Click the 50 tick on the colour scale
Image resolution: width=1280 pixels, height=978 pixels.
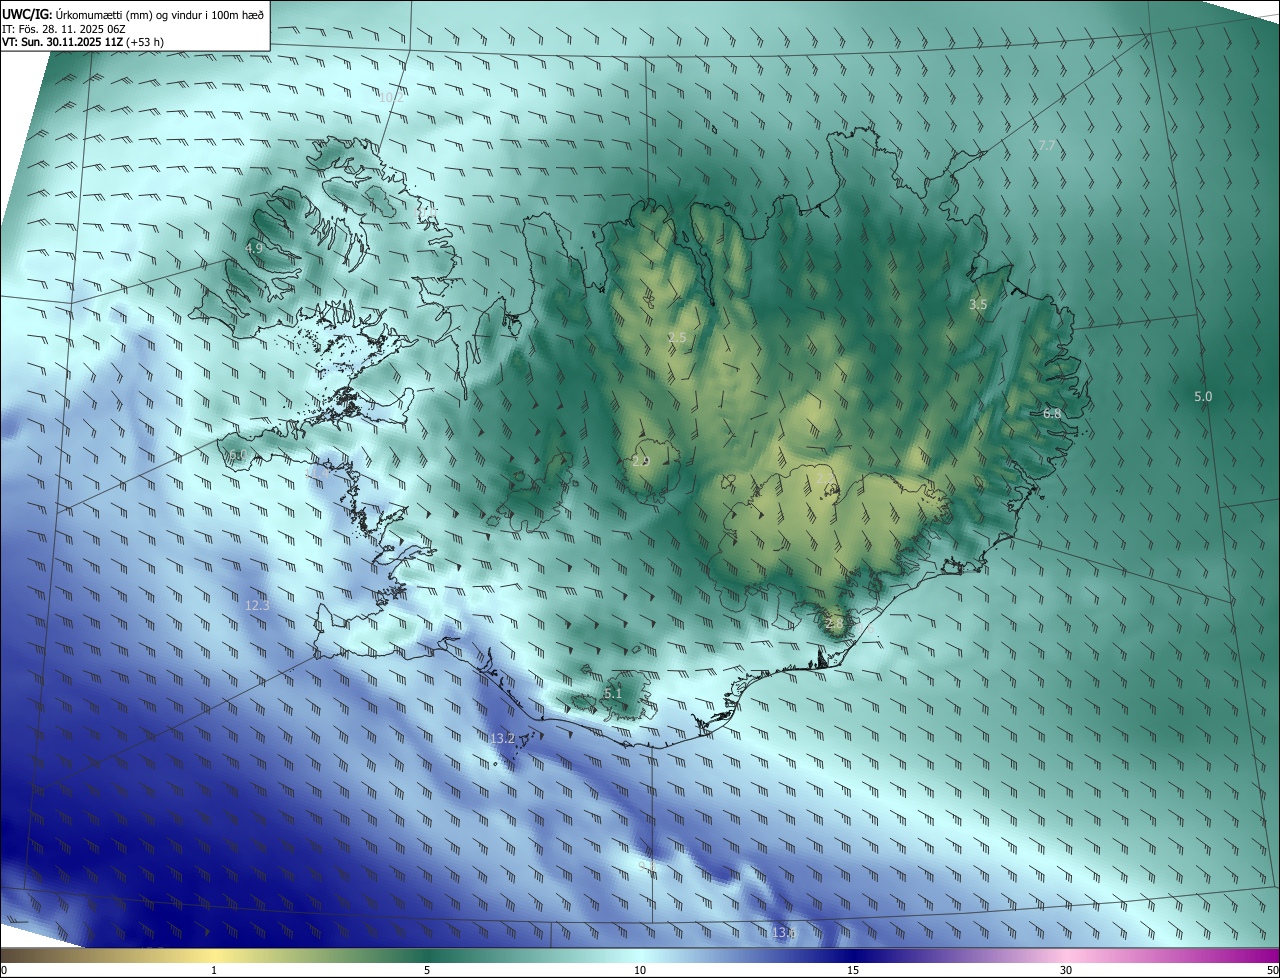1272,970
